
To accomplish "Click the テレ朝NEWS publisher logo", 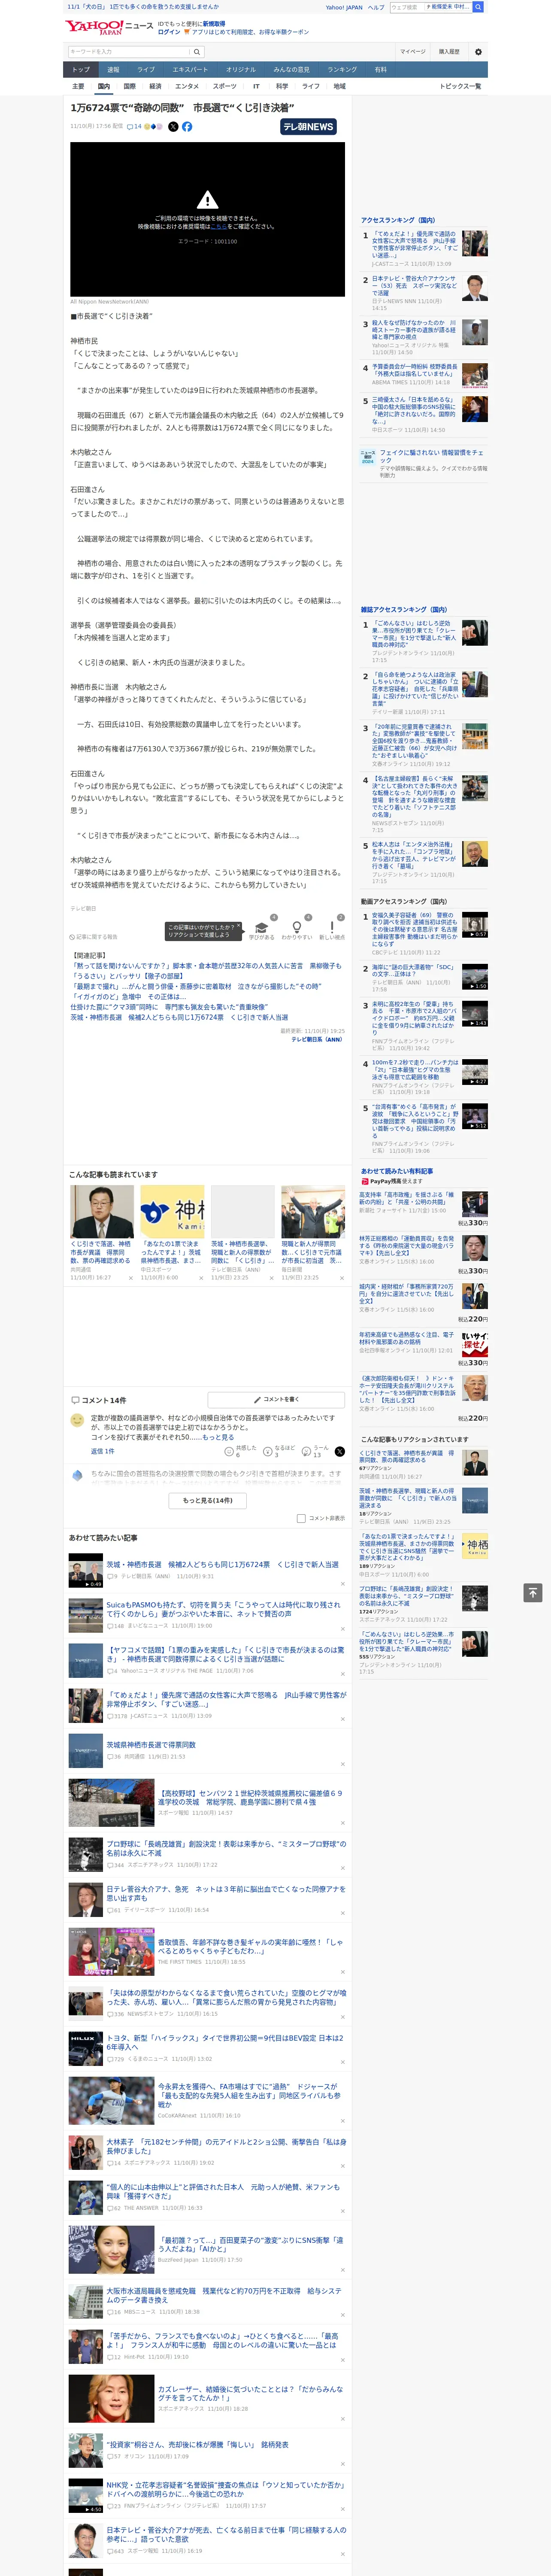I will [x=309, y=127].
